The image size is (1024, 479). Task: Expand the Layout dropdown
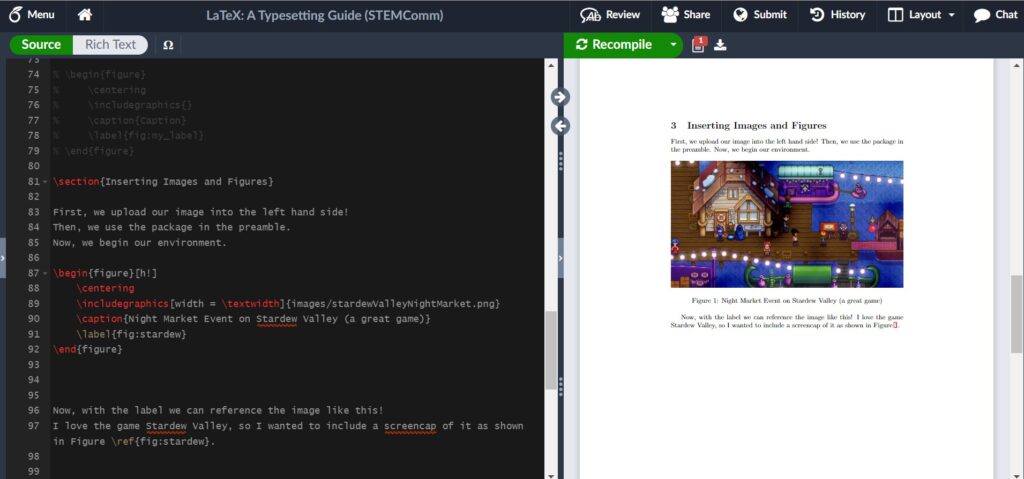(x=921, y=15)
